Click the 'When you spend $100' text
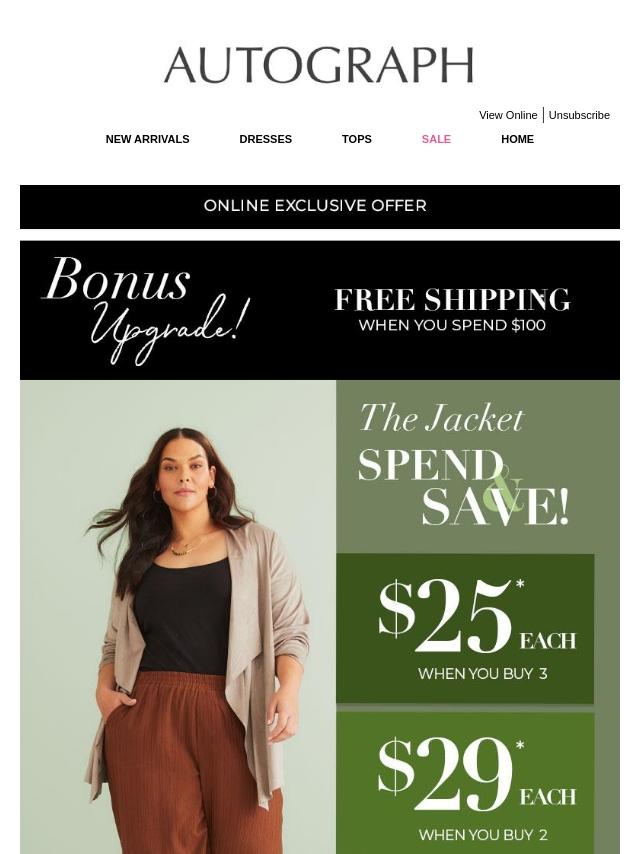The height and width of the screenshot is (854, 640). 452,325
